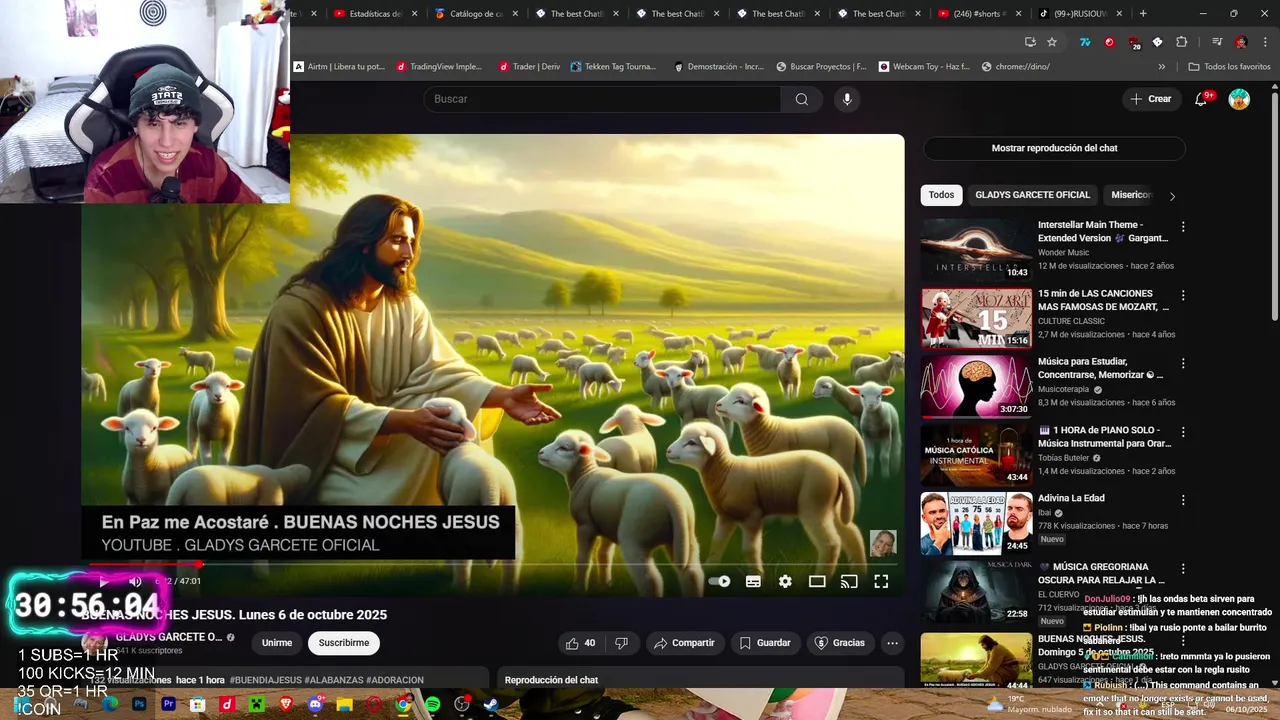Dislike the video with thumbs down
This screenshot has height=720, width=1280.
621,643
